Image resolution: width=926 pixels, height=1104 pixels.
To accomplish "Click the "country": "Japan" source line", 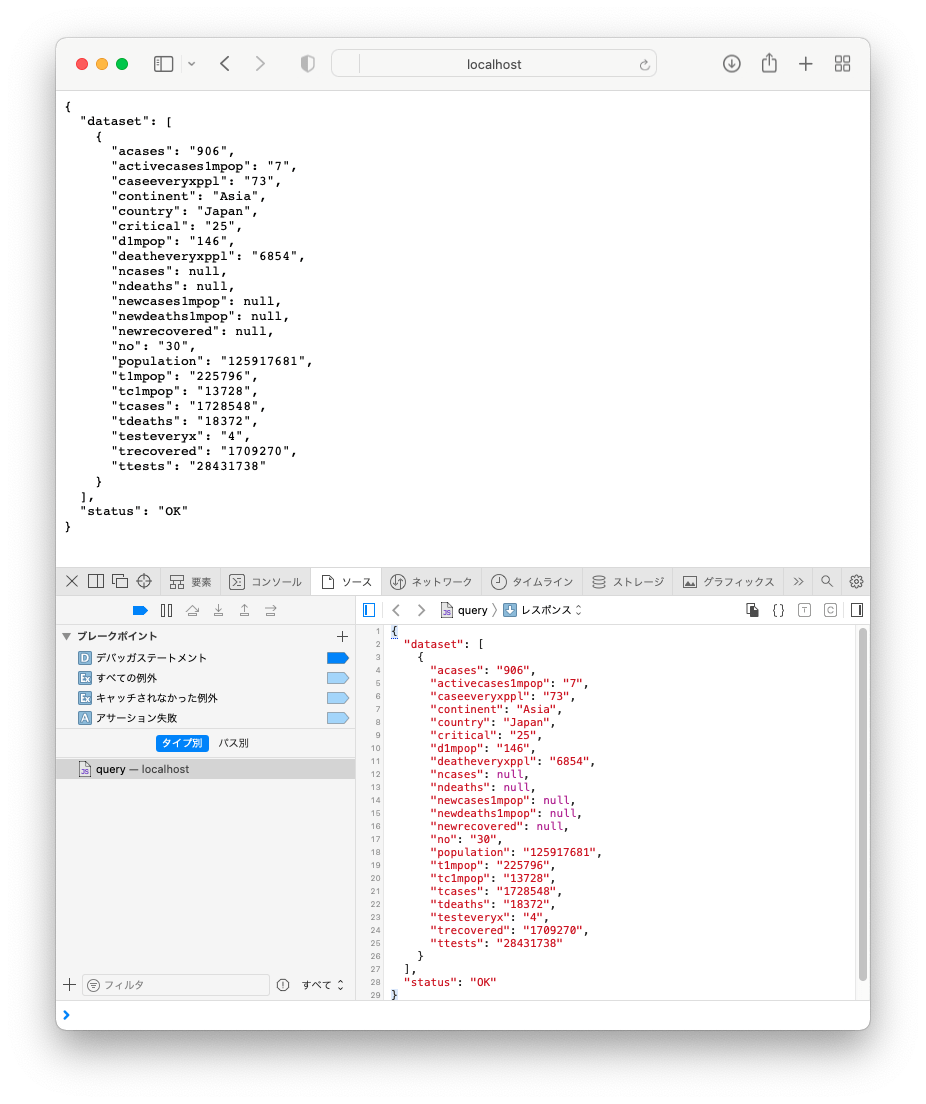I will 492,722.
